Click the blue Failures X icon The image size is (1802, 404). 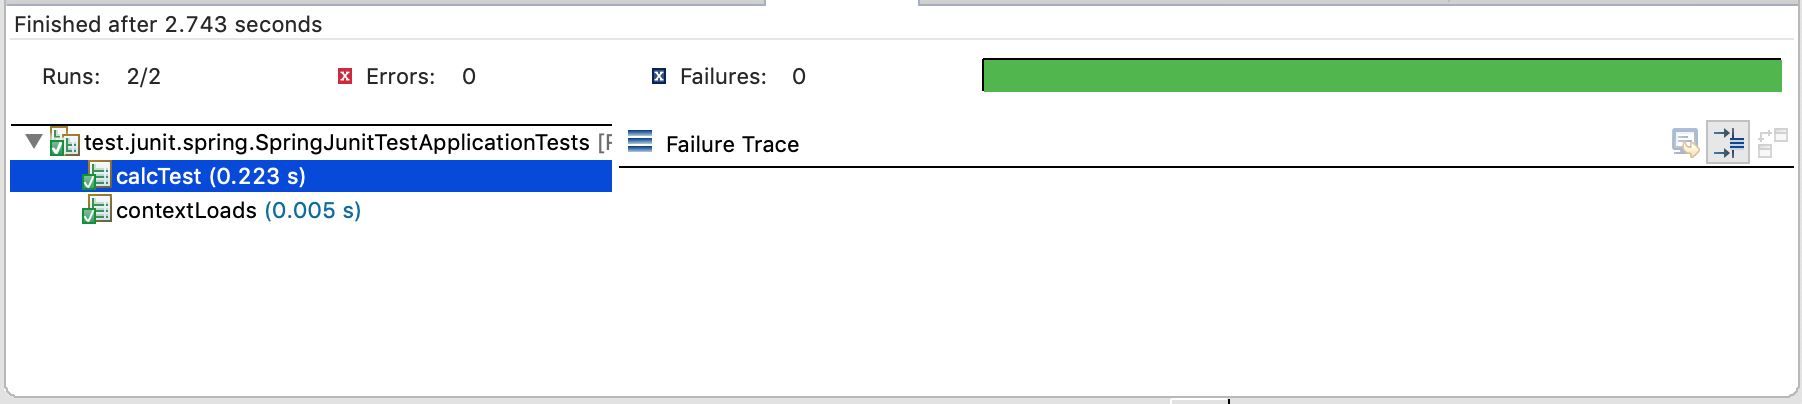tap(659, 77)
